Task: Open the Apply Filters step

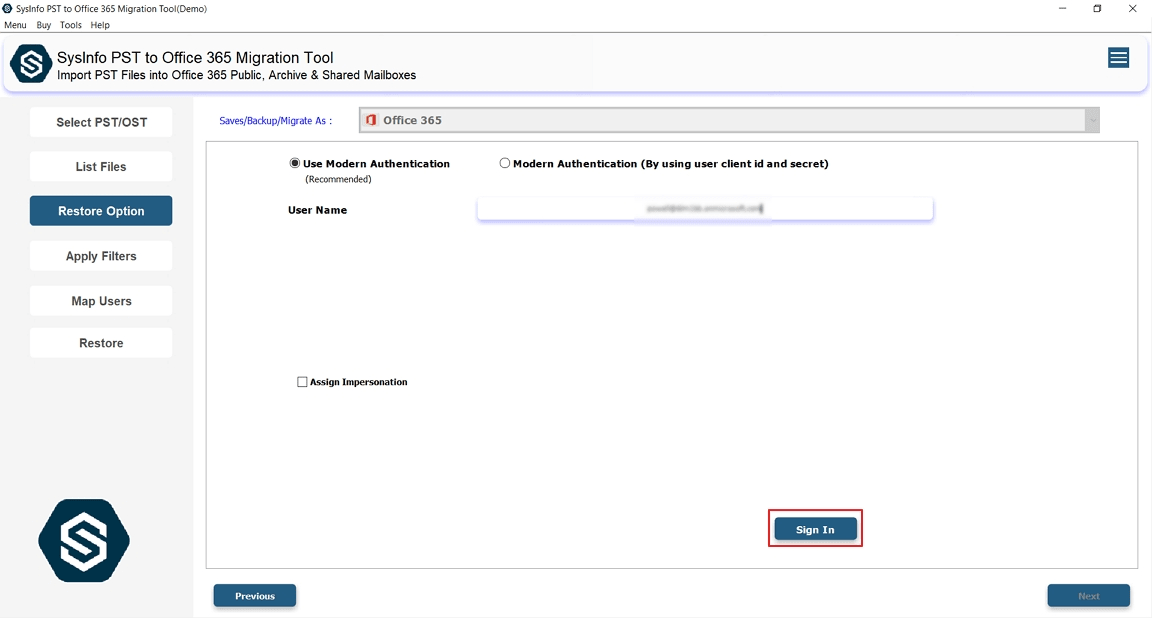Action: tap(101, 256)
